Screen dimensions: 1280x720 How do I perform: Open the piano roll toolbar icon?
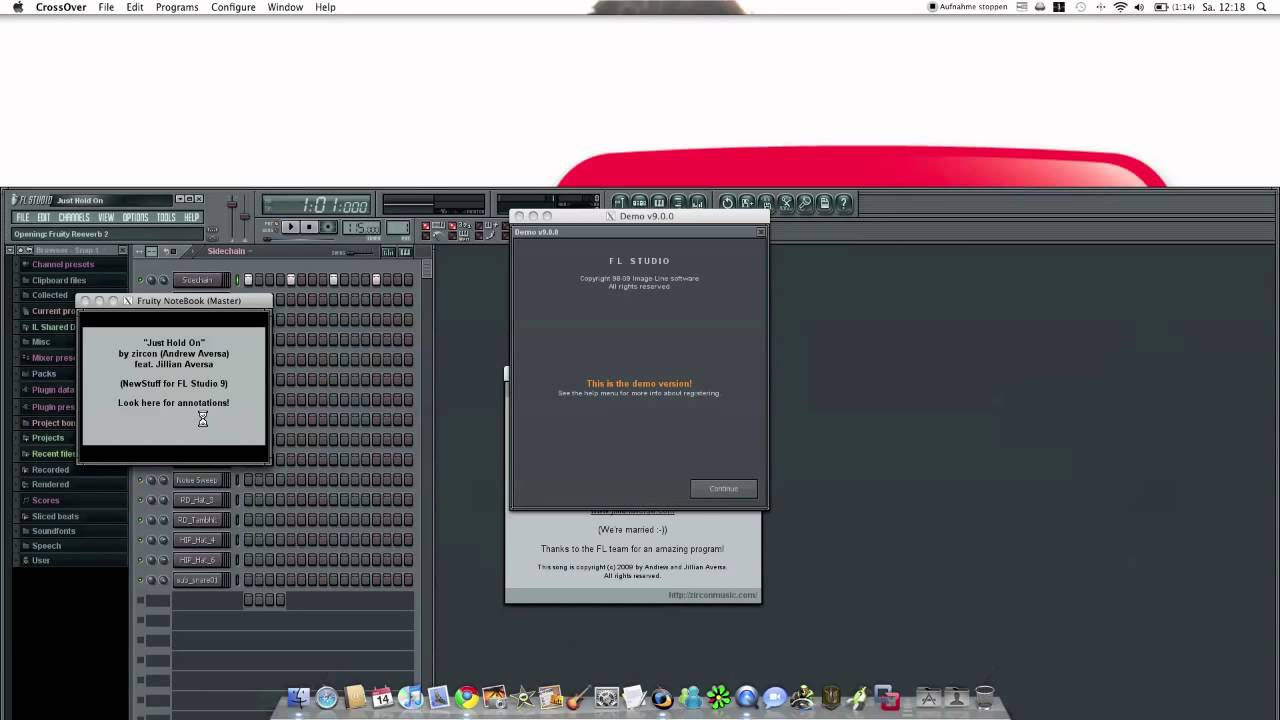[658, 203]
